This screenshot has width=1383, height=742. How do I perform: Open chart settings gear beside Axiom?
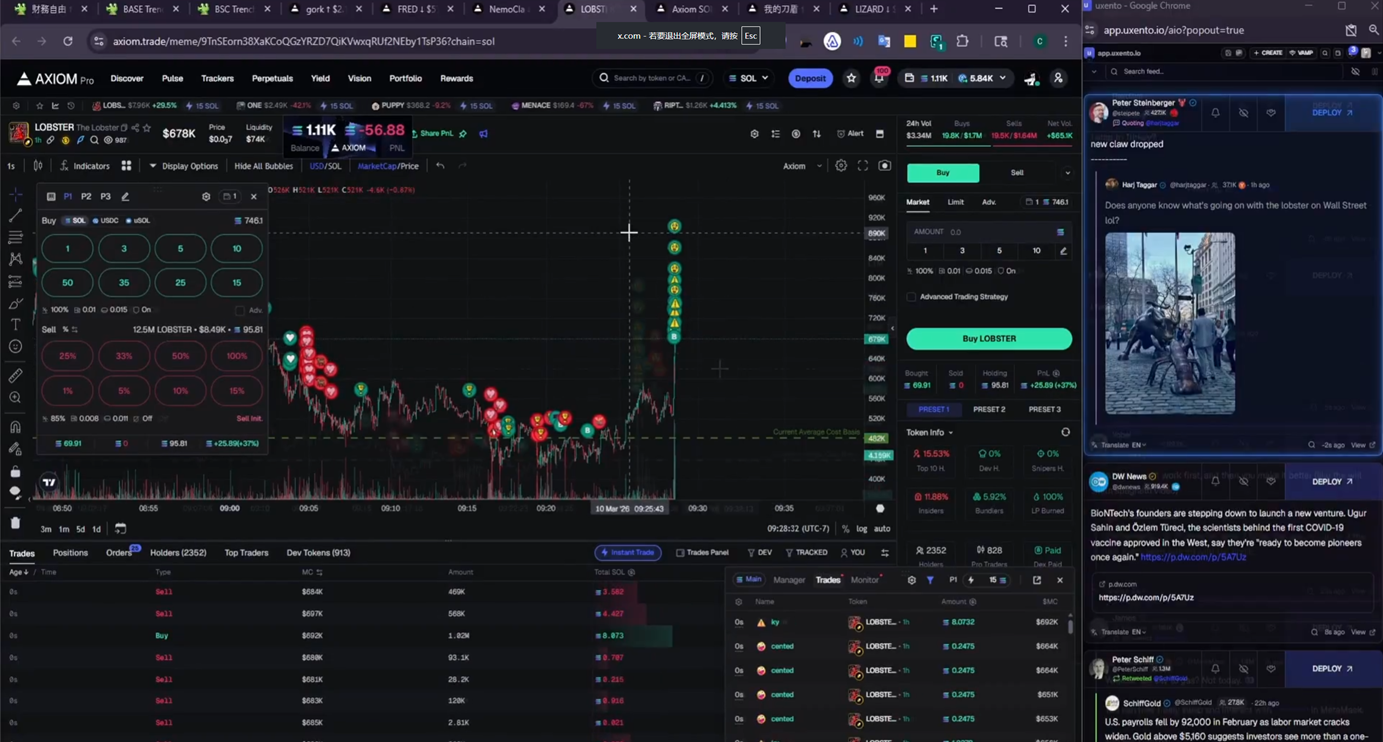tap(841, 166)
